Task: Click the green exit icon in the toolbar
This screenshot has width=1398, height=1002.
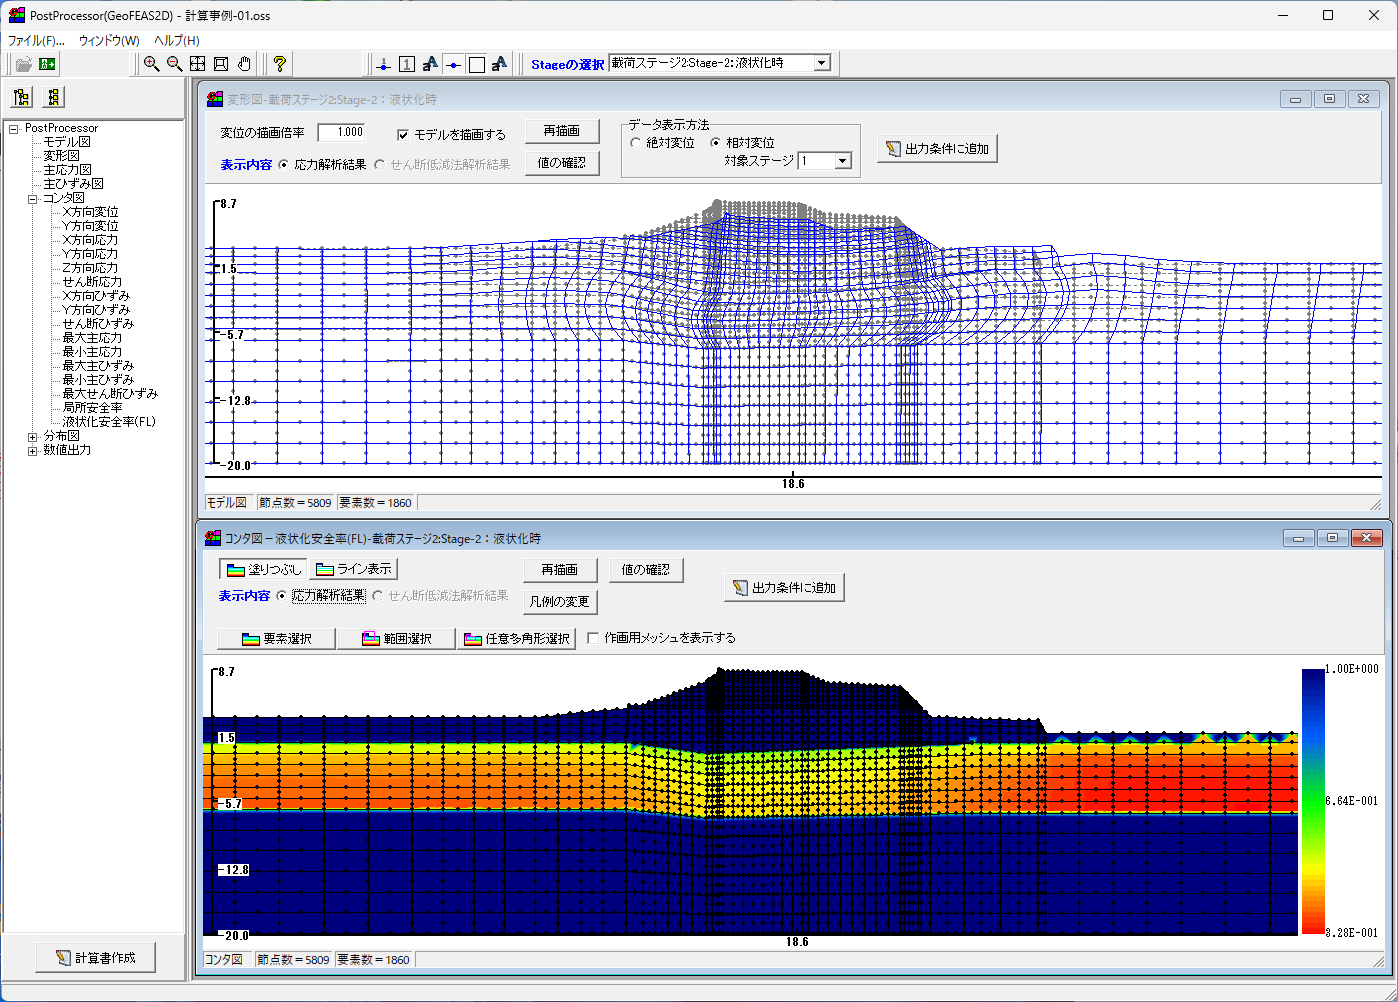Action: [x=47, y=64]
